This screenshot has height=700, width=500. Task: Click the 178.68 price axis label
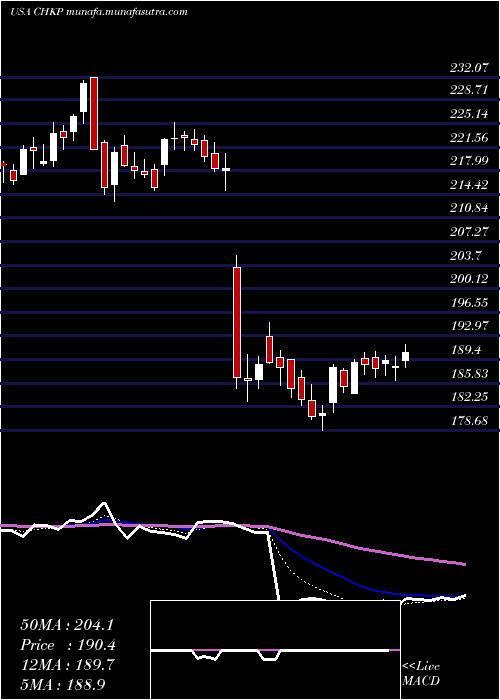click(x=469, y=421)
